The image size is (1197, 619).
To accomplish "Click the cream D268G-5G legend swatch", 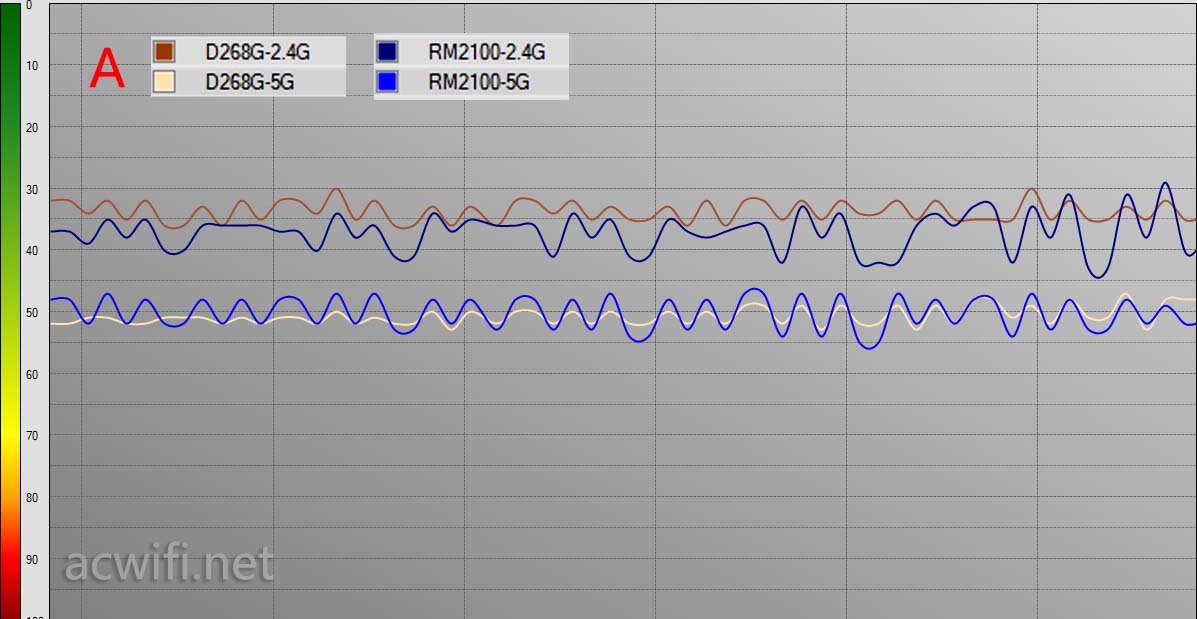I will coord(165,83).
